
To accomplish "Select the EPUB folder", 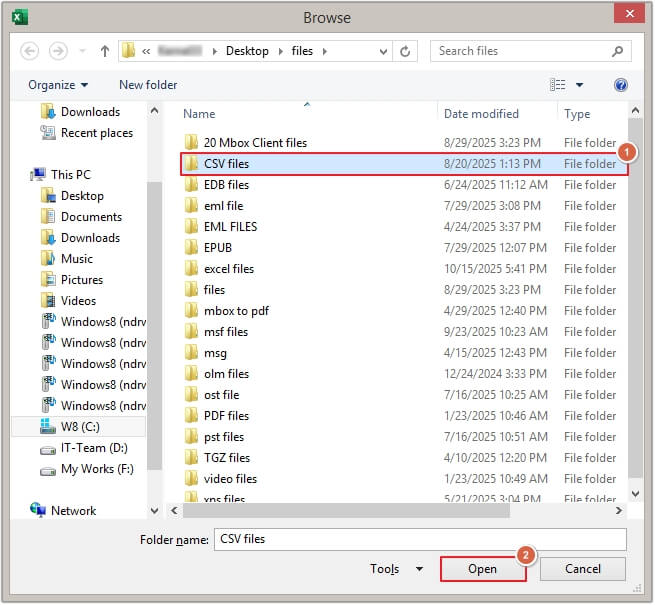I will click(404, 248).
